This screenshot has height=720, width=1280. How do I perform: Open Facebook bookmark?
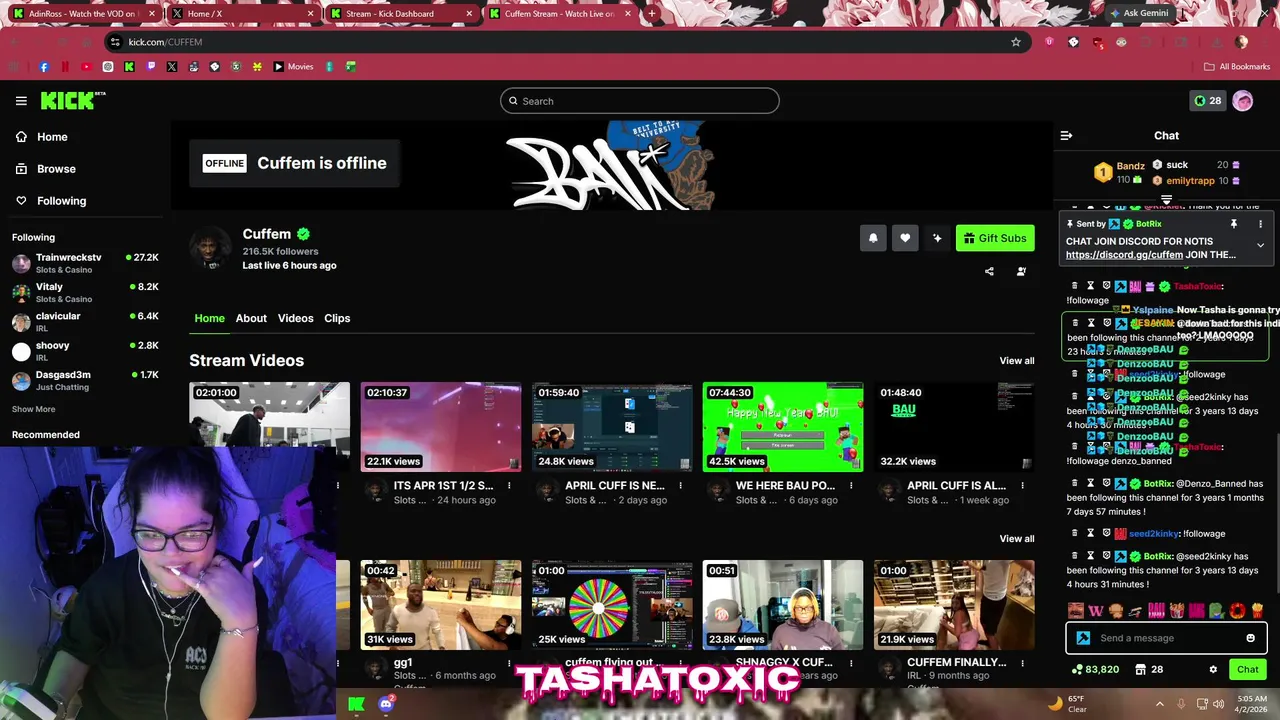pos(44,67)
